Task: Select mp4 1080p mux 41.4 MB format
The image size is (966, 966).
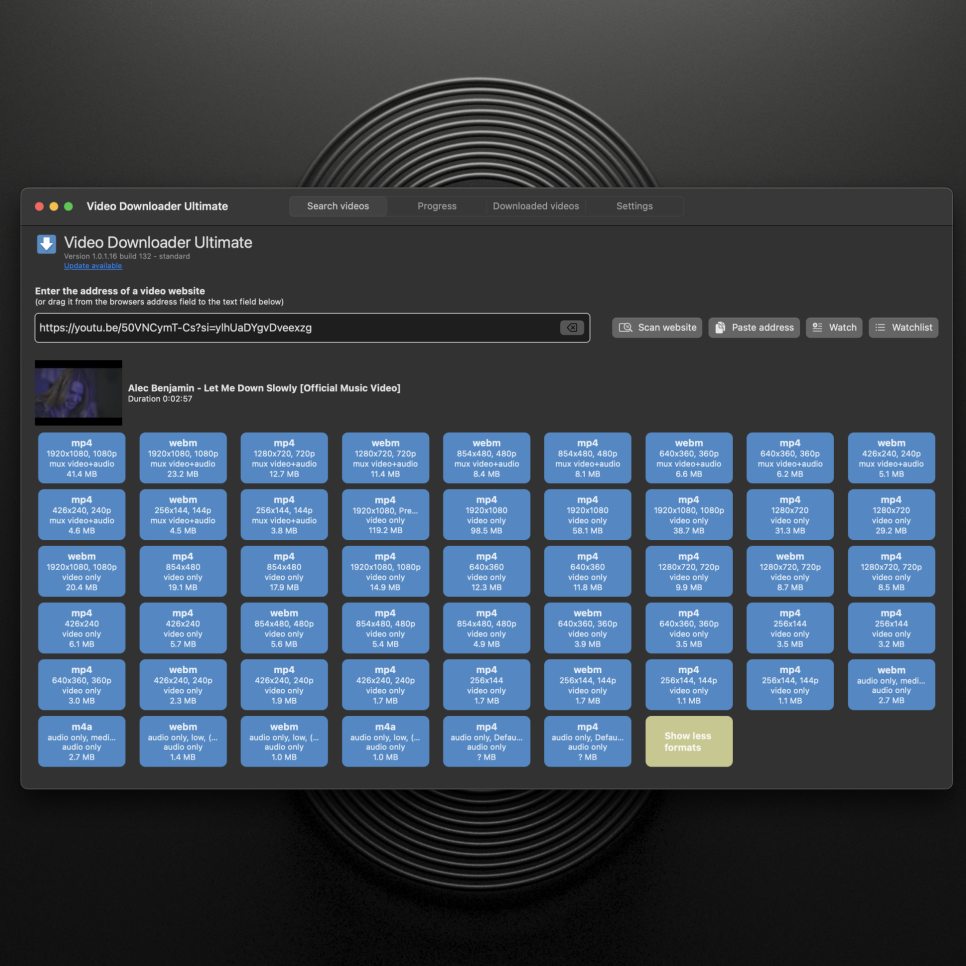Action: pyautogui.click(x=82, y=458)
